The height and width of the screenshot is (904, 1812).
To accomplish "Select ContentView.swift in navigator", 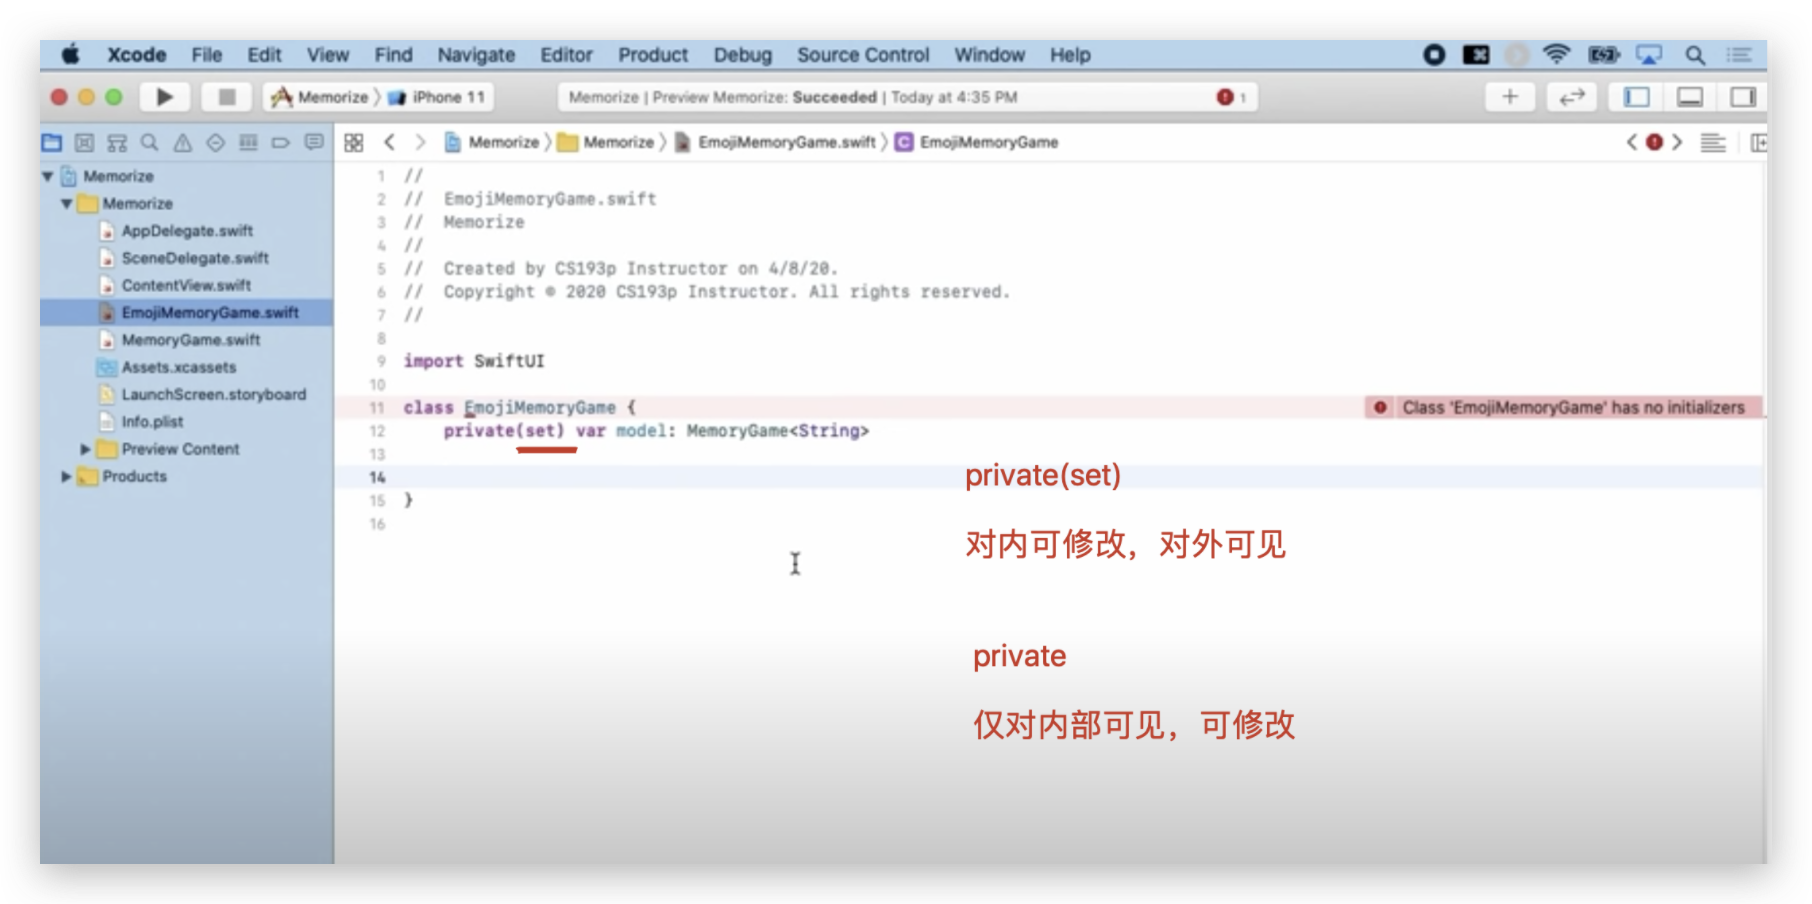I will tap(187, 285).
